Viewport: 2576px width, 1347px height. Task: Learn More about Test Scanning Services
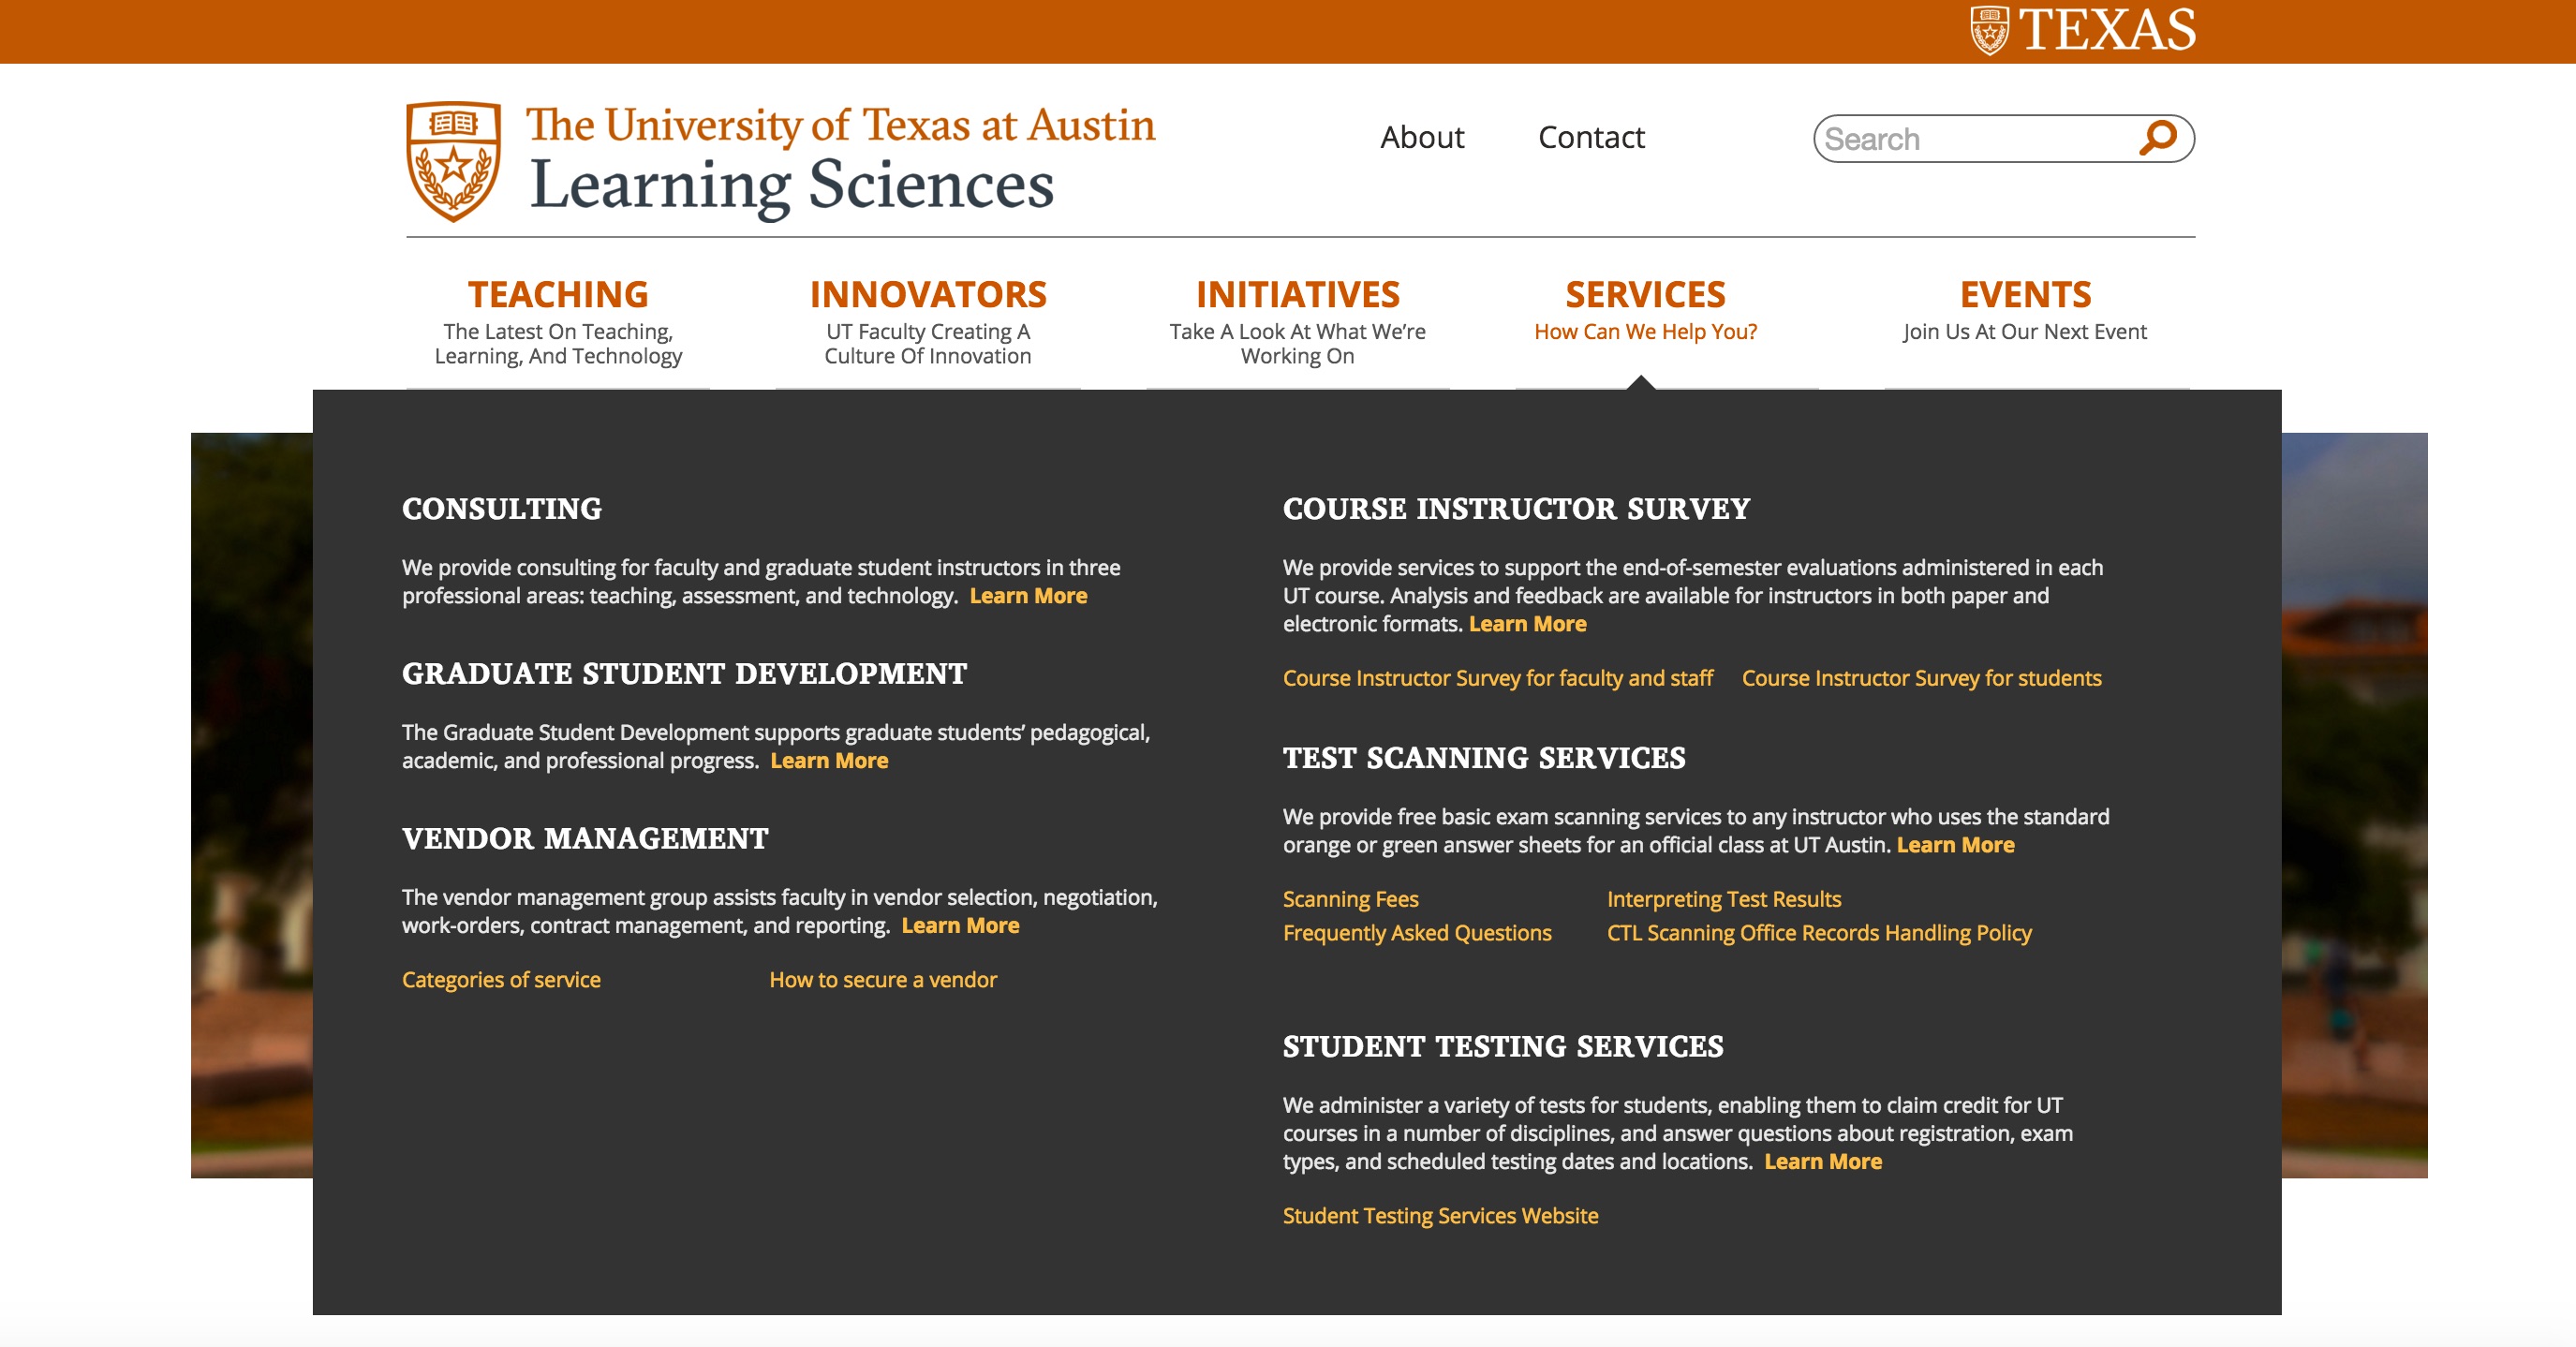click(x=1955, y=845)
